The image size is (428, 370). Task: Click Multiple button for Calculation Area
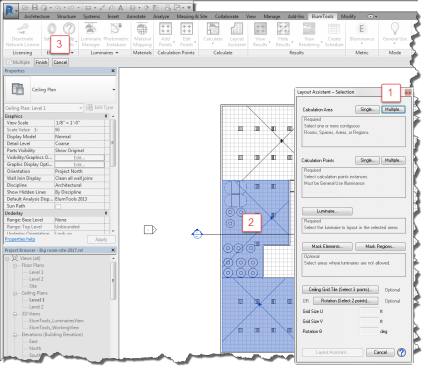pos(393,109)
